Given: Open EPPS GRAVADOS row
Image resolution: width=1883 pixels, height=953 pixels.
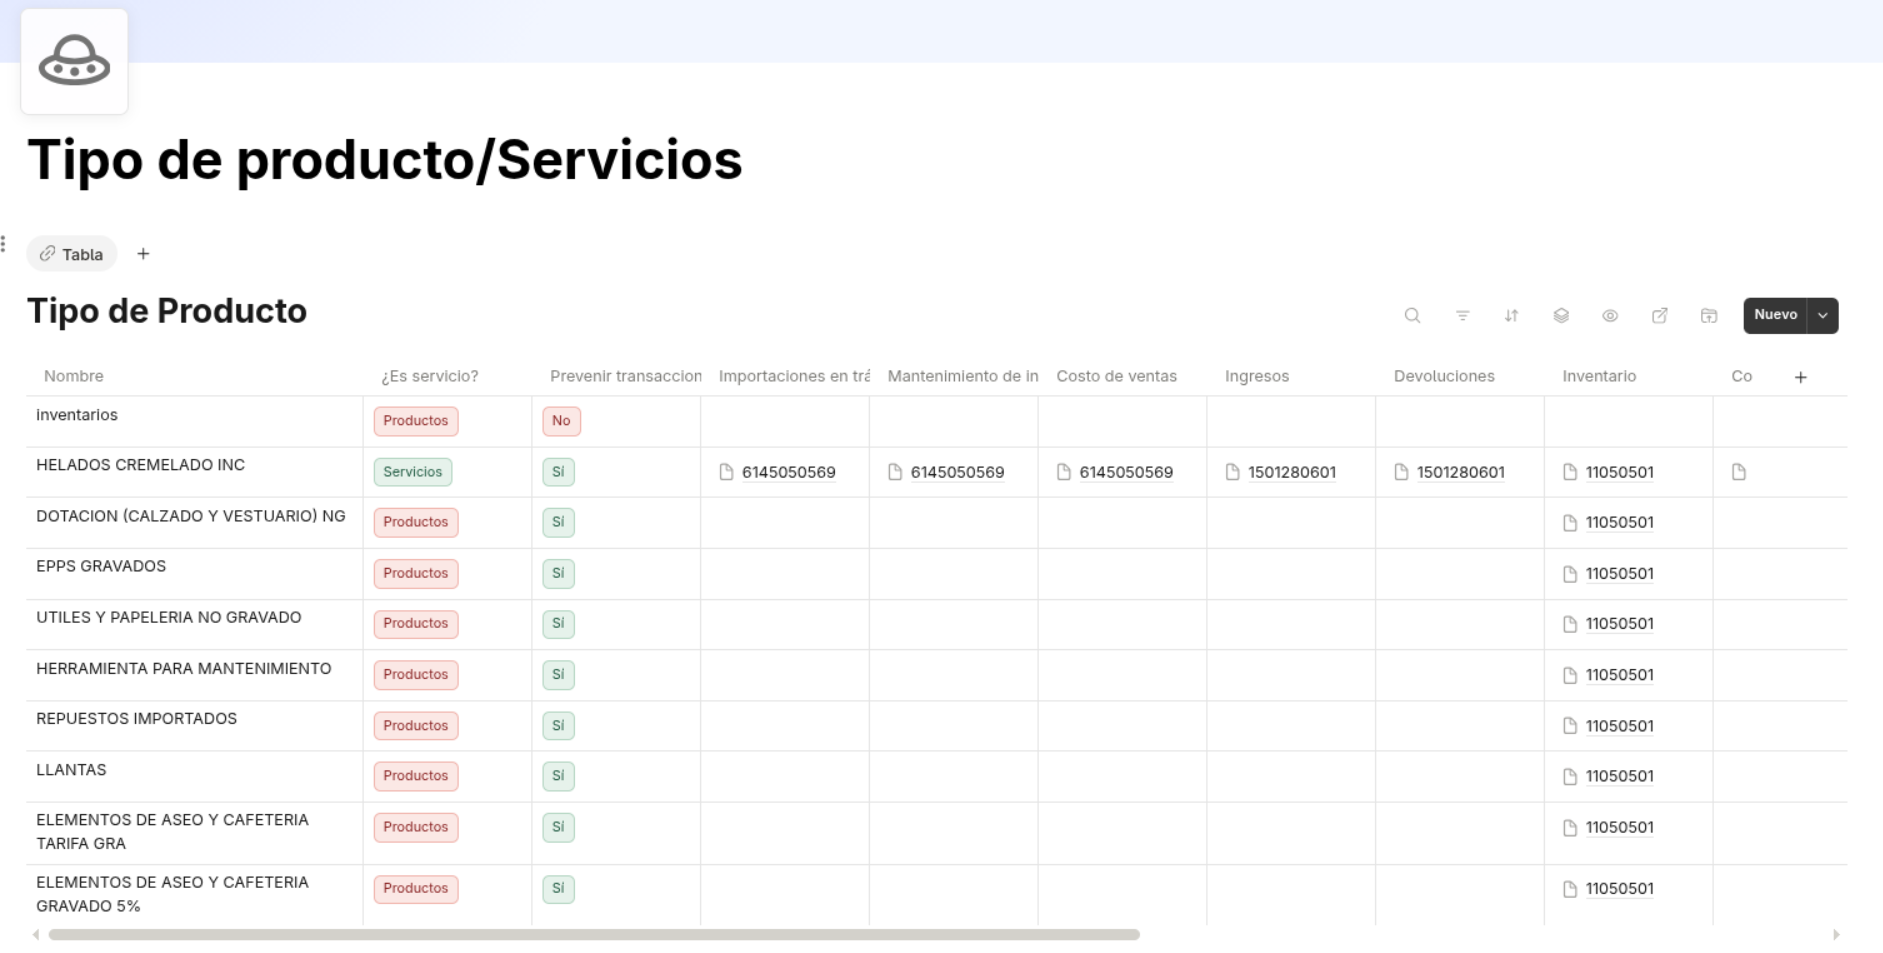Looking at the screenshot, I should [x=101, y=566].
